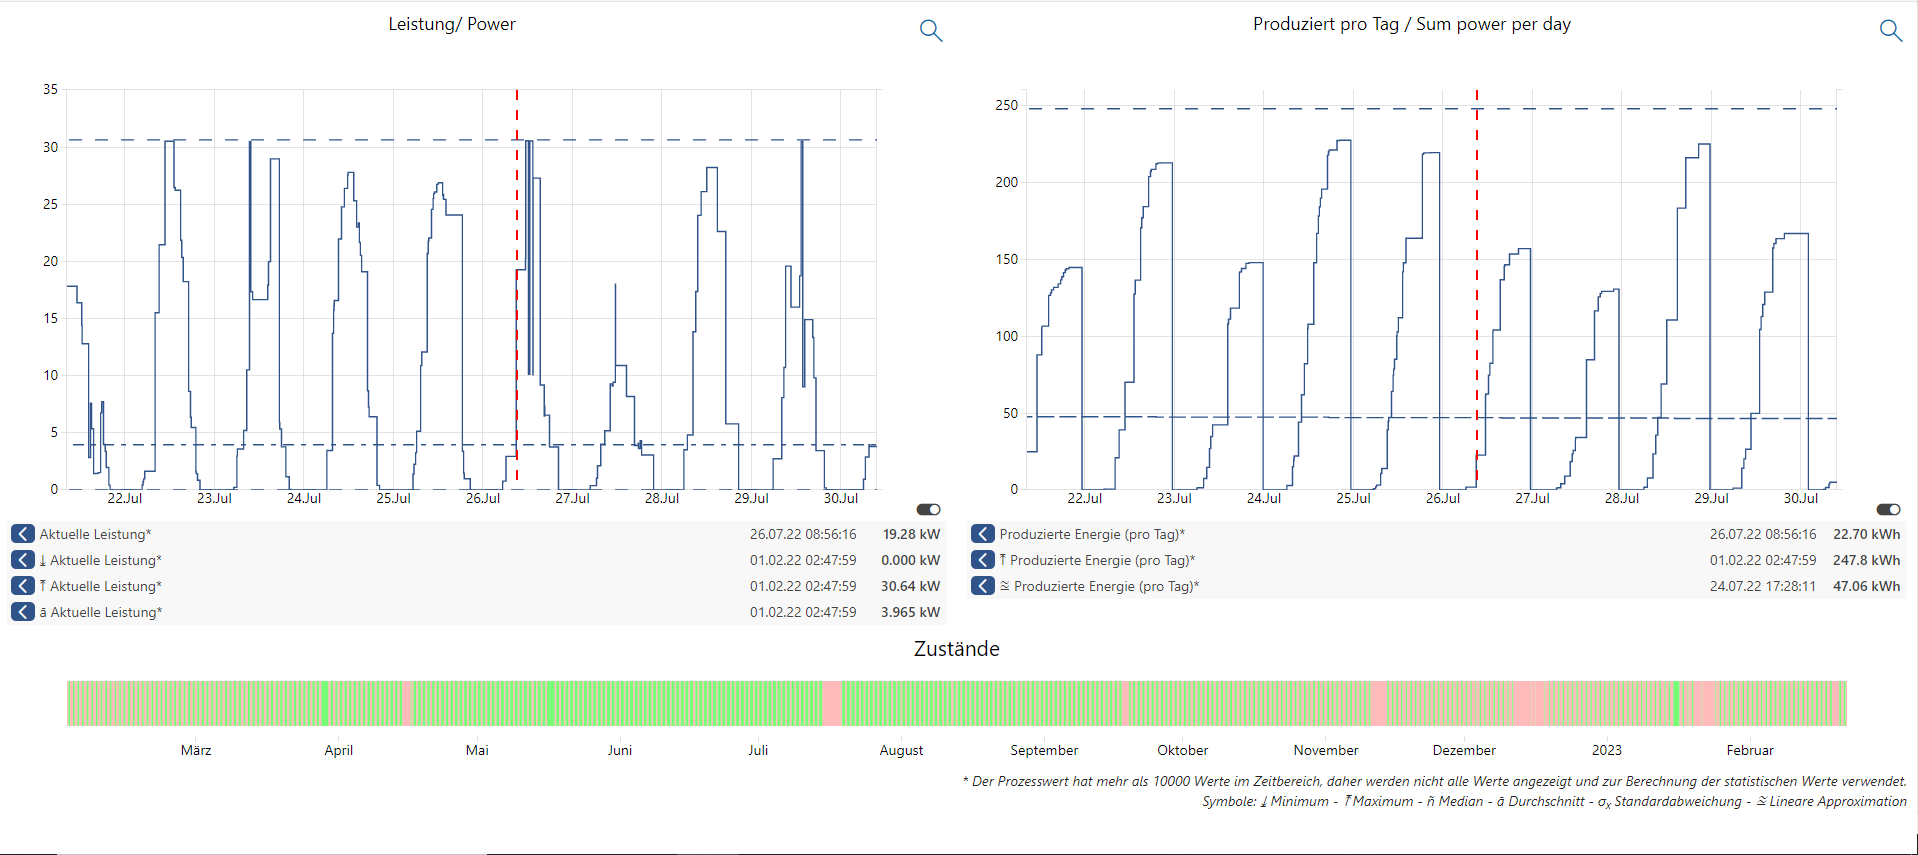The image size is (1918, 855).
Task: Click the Zustände status bar above Juli
Action: pyautogui.click(x=758, y=704)
